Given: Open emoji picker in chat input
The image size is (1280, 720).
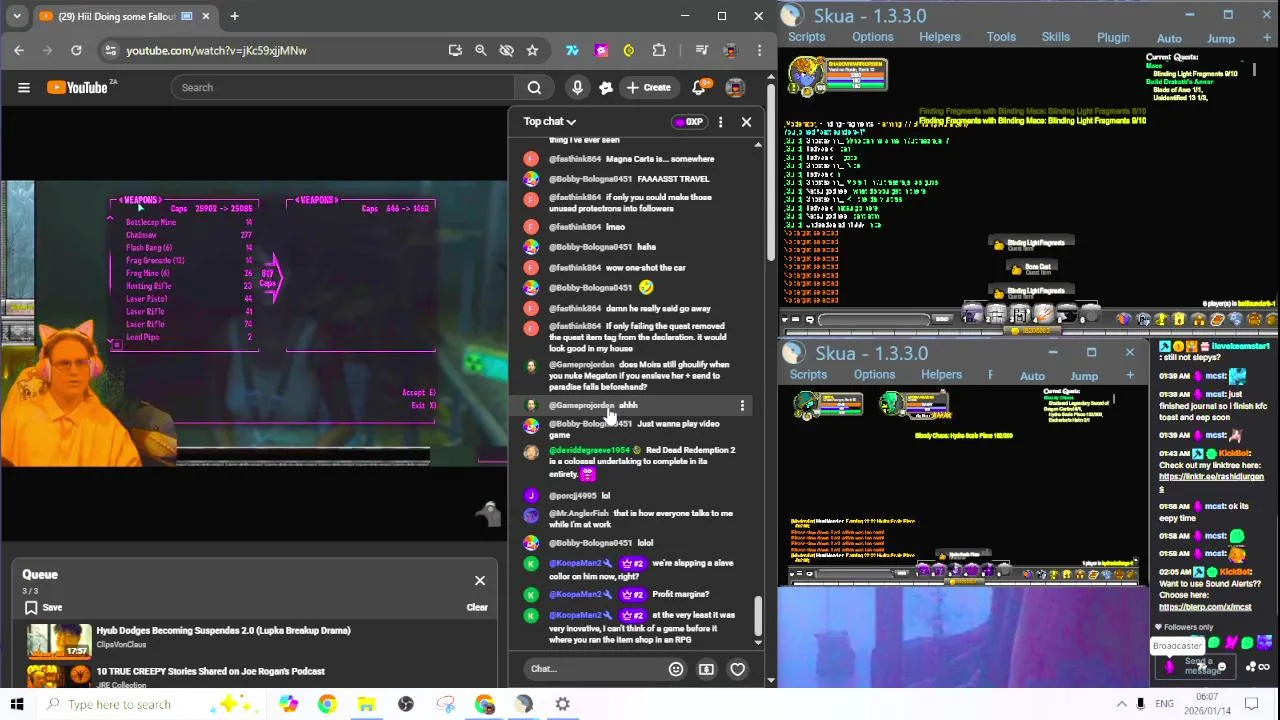Looking at the screenshot, I should pos(676,669).
